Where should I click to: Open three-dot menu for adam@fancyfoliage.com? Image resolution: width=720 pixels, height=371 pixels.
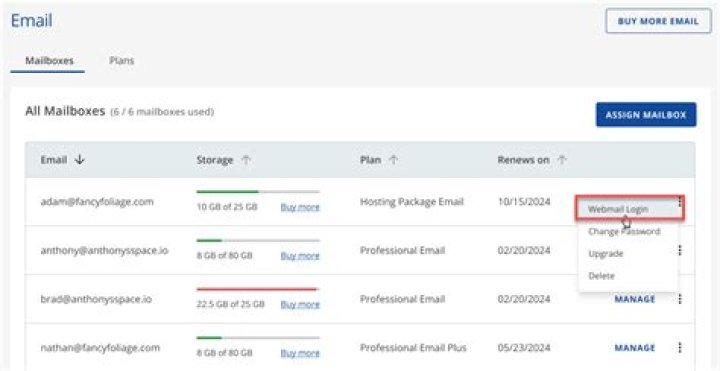click(x=680, y=202)
